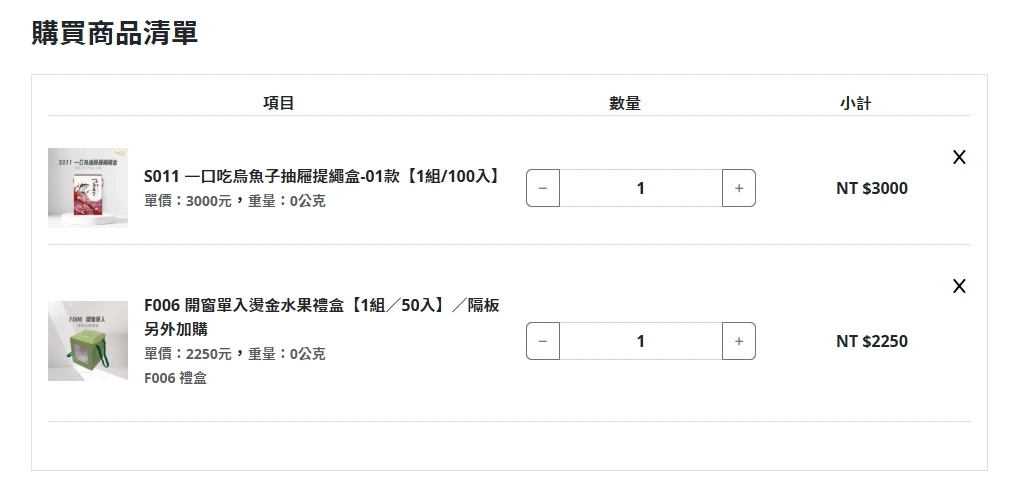Click the 小計 column header
The width and height of the screenshot is (1024, 480).
click(x=855, y=102)
